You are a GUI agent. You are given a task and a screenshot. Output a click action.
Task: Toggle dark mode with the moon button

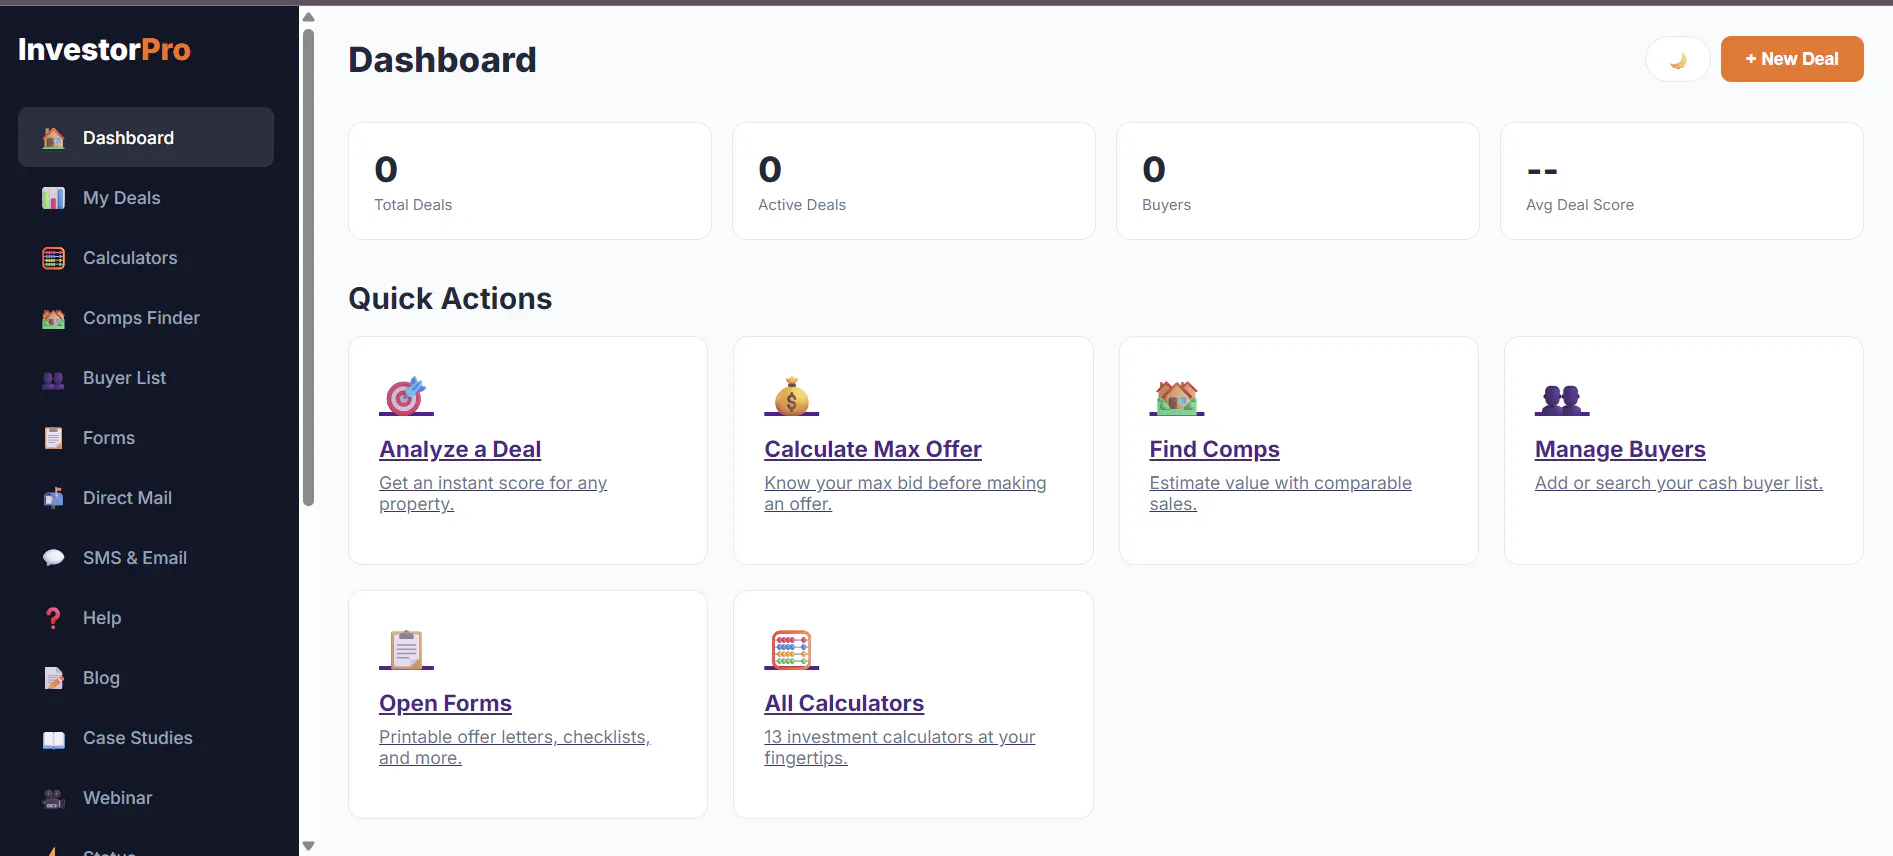pyautogui.click(x=1678, y=59)
